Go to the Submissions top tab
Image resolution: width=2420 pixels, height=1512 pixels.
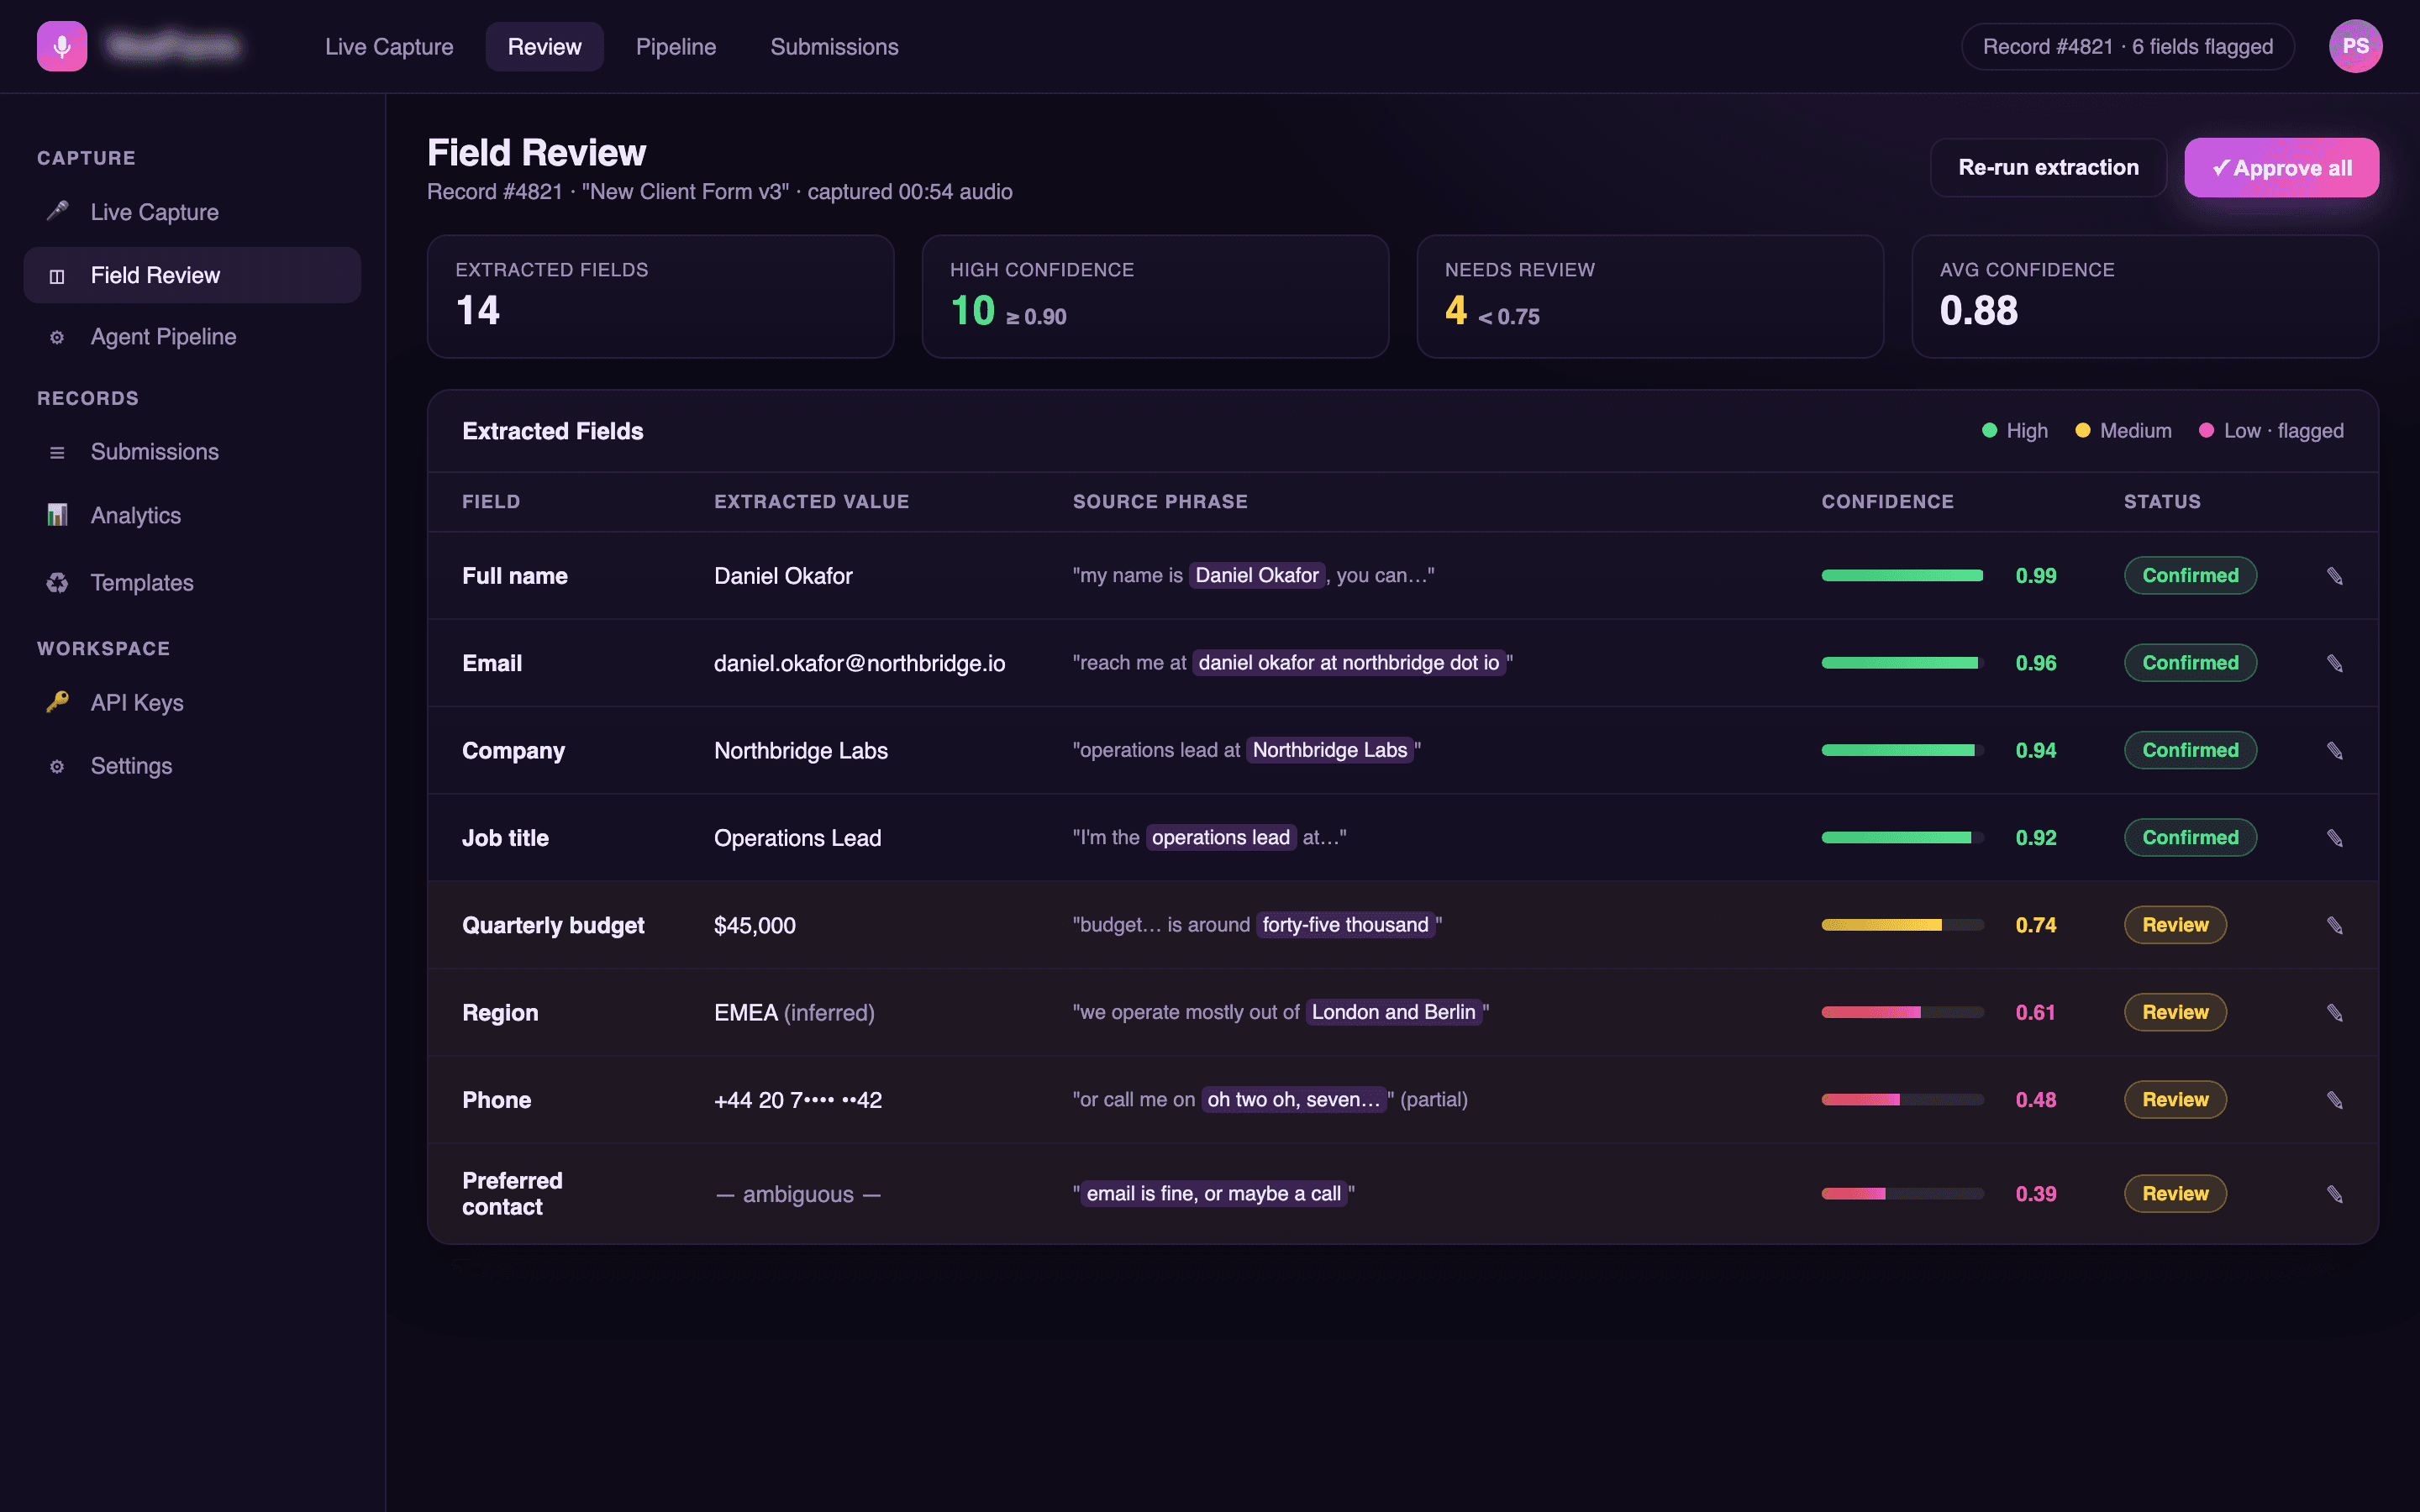[834, 46]
